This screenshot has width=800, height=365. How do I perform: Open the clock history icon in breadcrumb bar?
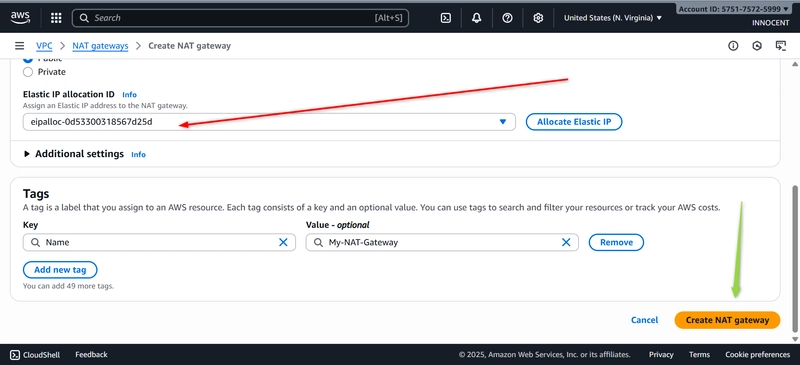(757, 46)
